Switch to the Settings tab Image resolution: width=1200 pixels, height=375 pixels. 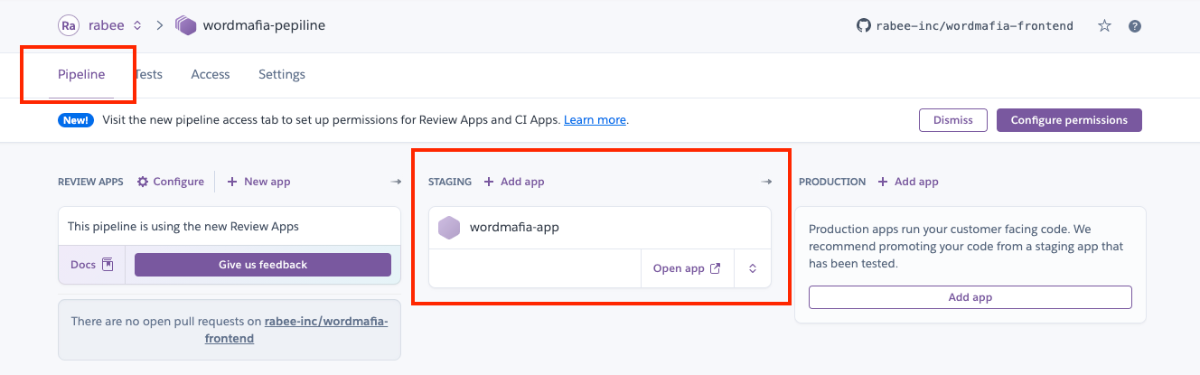(x=282, y=74)
